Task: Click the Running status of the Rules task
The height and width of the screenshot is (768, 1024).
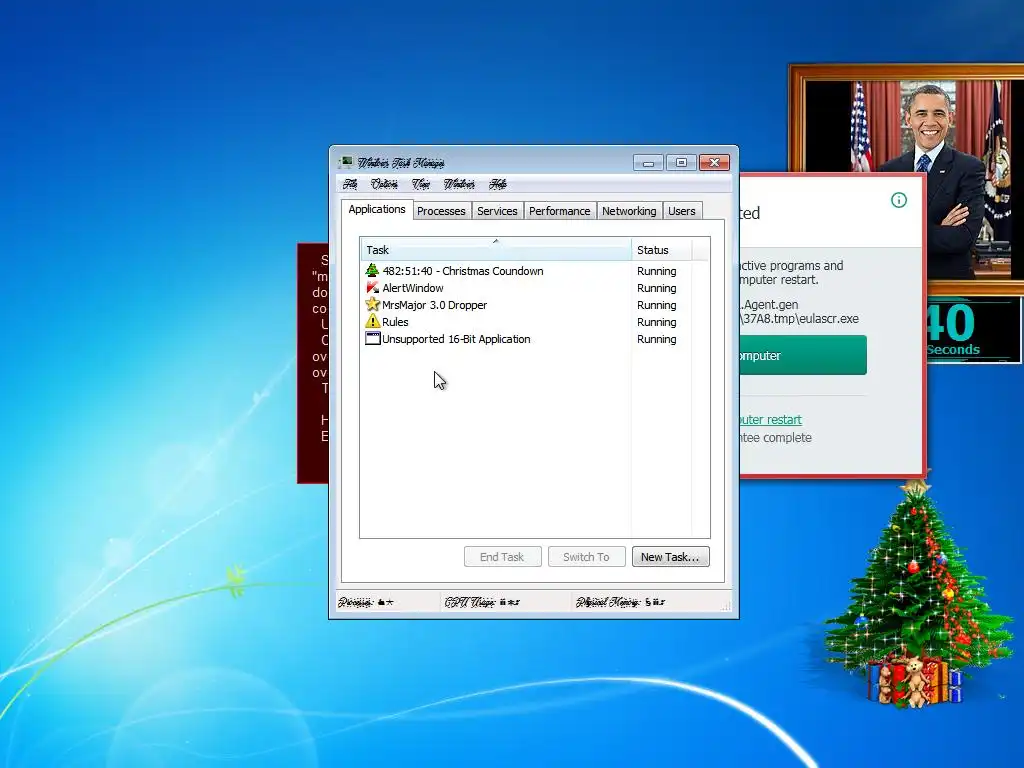Action: (656, 322)
